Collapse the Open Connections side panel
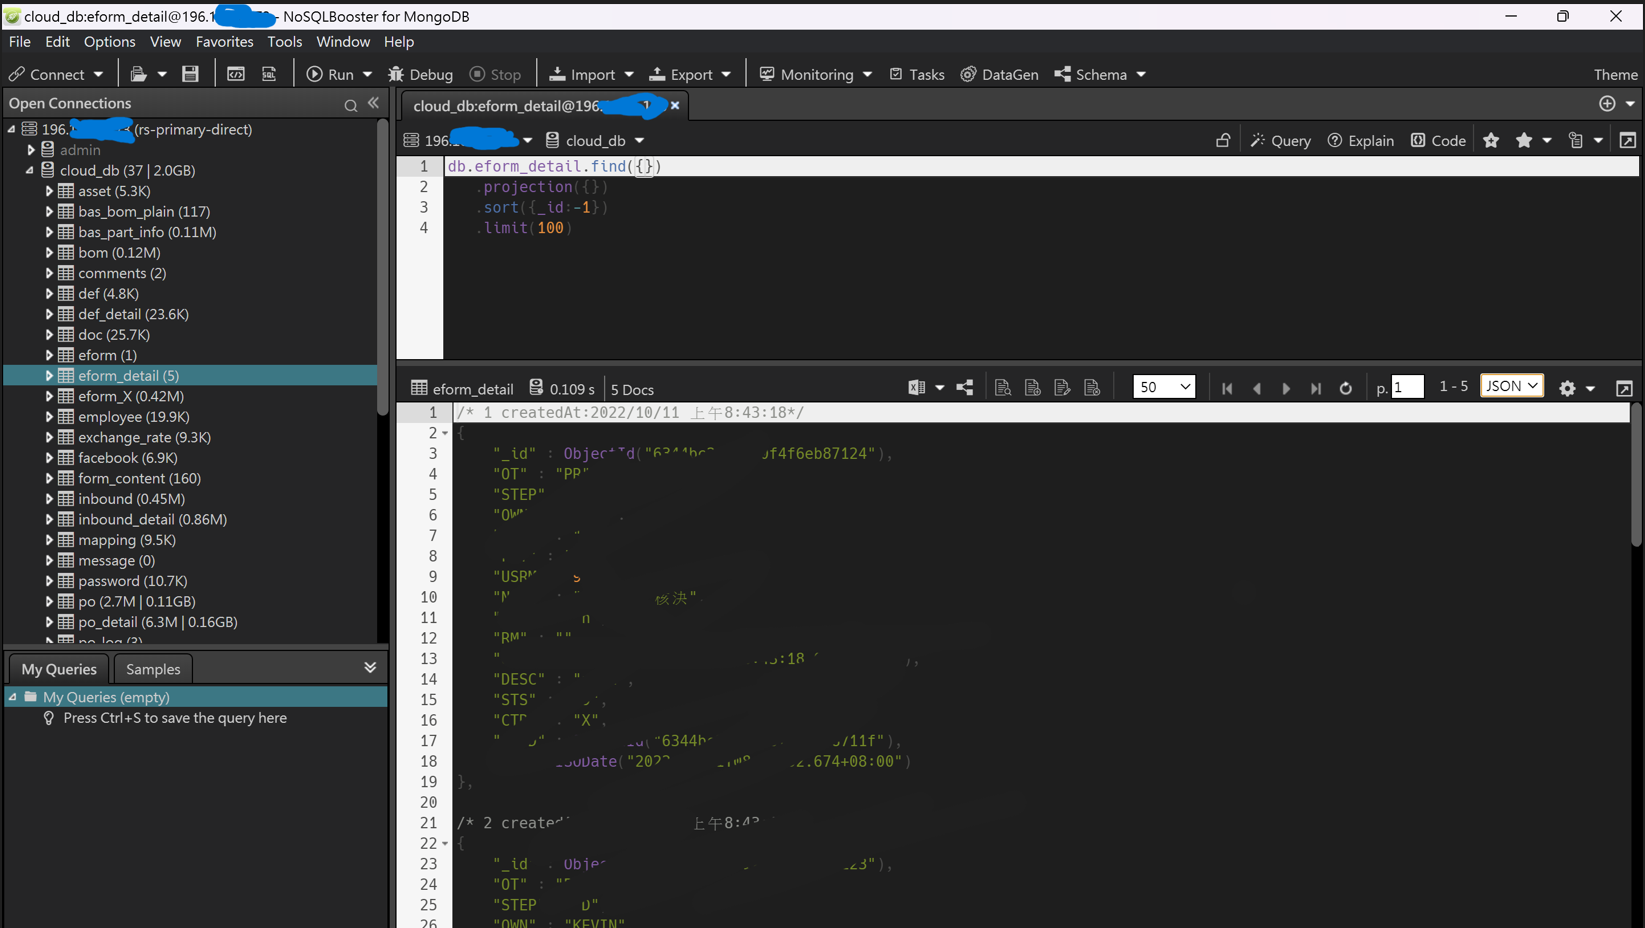The image size is (1645, 928). click(373, 103)
